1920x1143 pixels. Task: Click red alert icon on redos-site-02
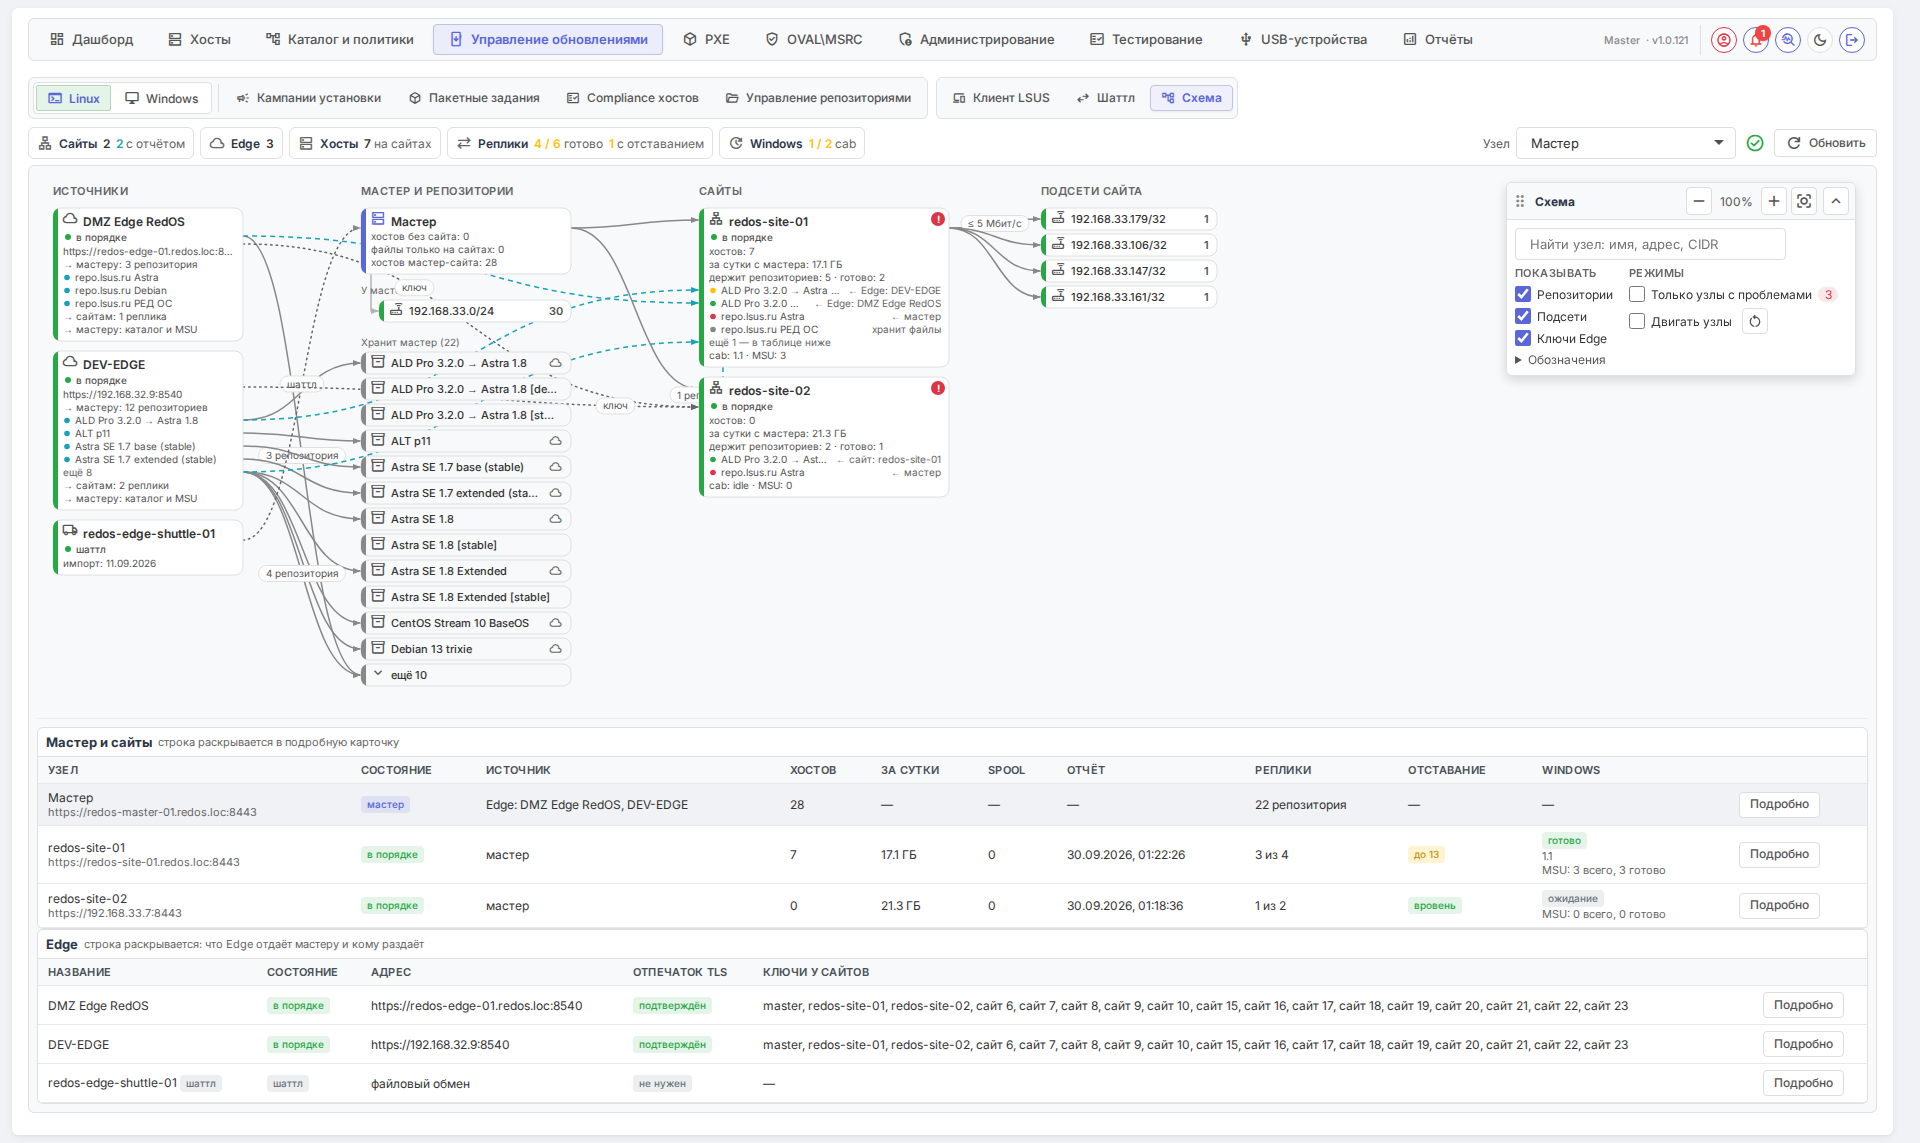938,388
